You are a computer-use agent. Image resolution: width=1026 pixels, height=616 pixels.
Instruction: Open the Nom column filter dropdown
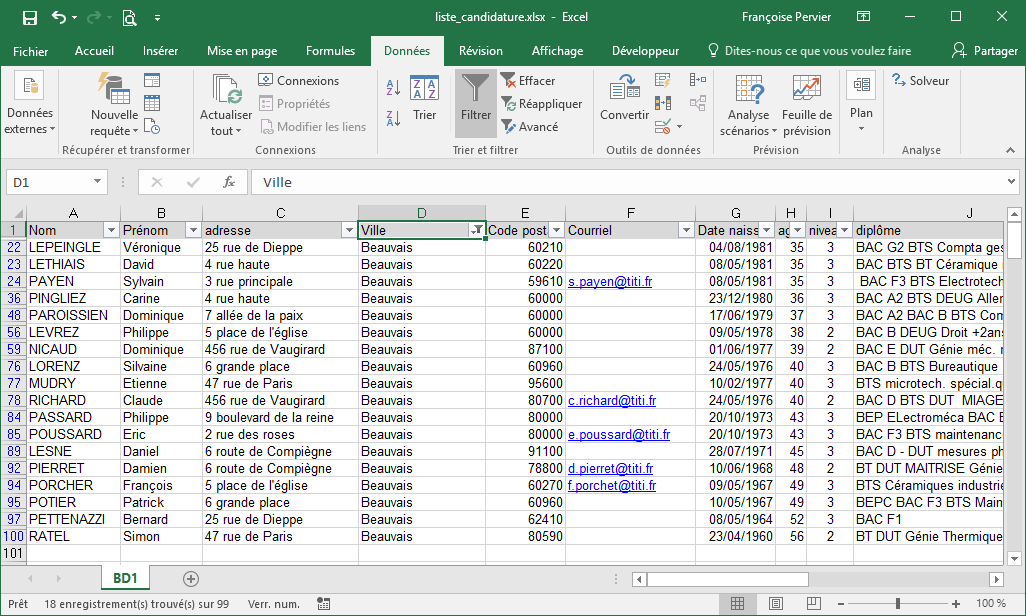click(x=111, y=230)
